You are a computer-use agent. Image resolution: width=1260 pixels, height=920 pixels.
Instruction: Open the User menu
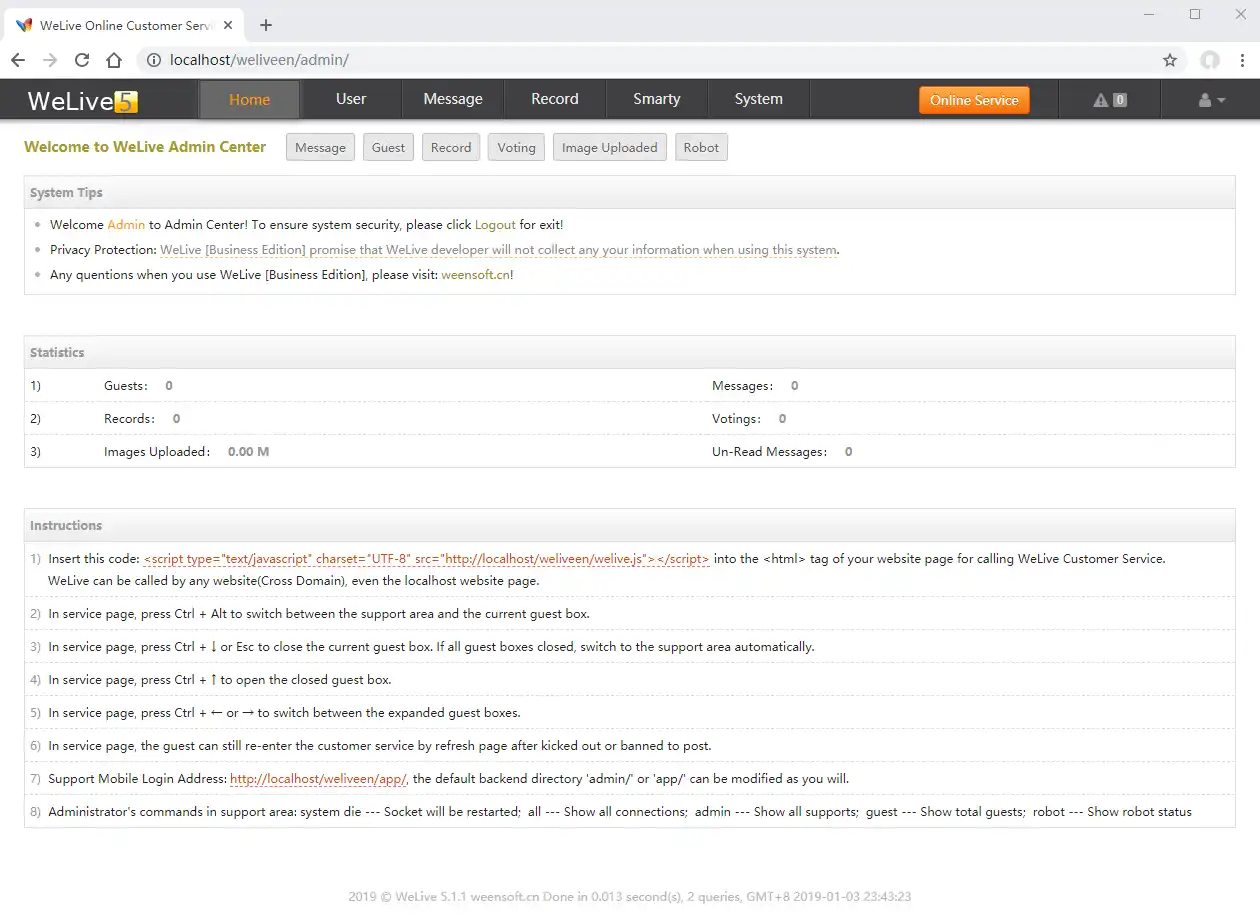point(351,99)
